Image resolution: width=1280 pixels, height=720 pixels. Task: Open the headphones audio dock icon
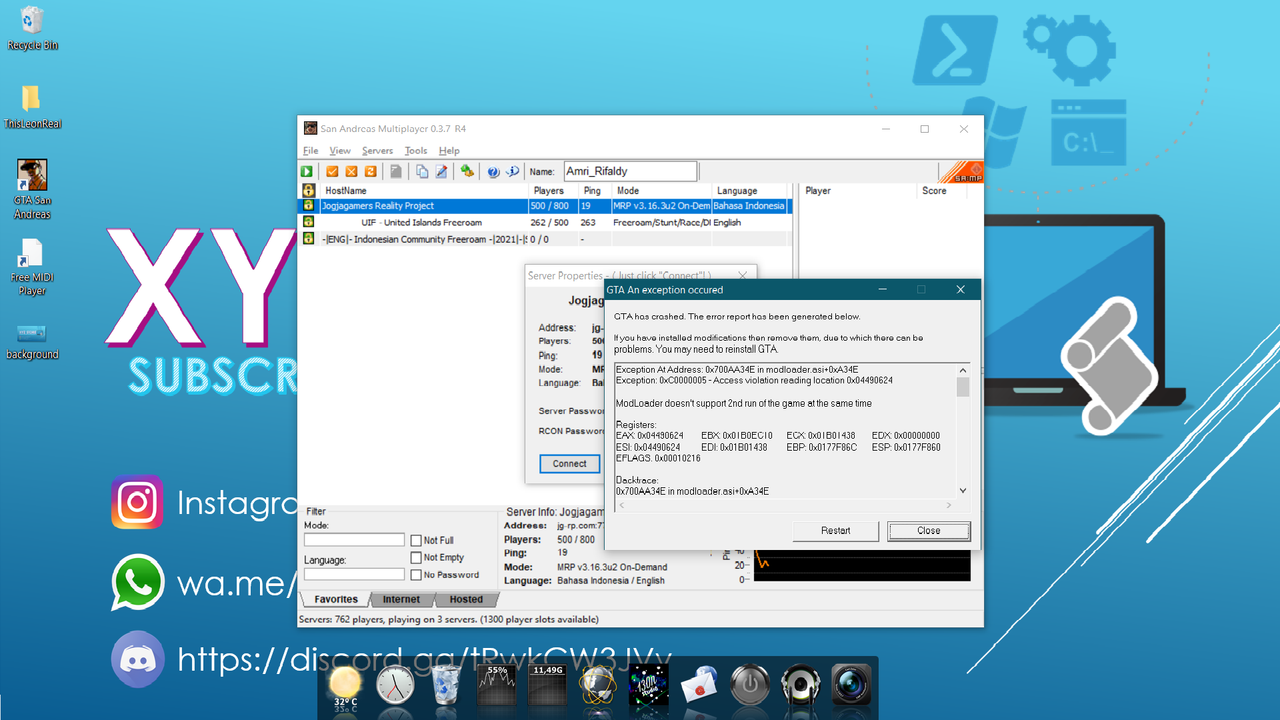(800, 686)
